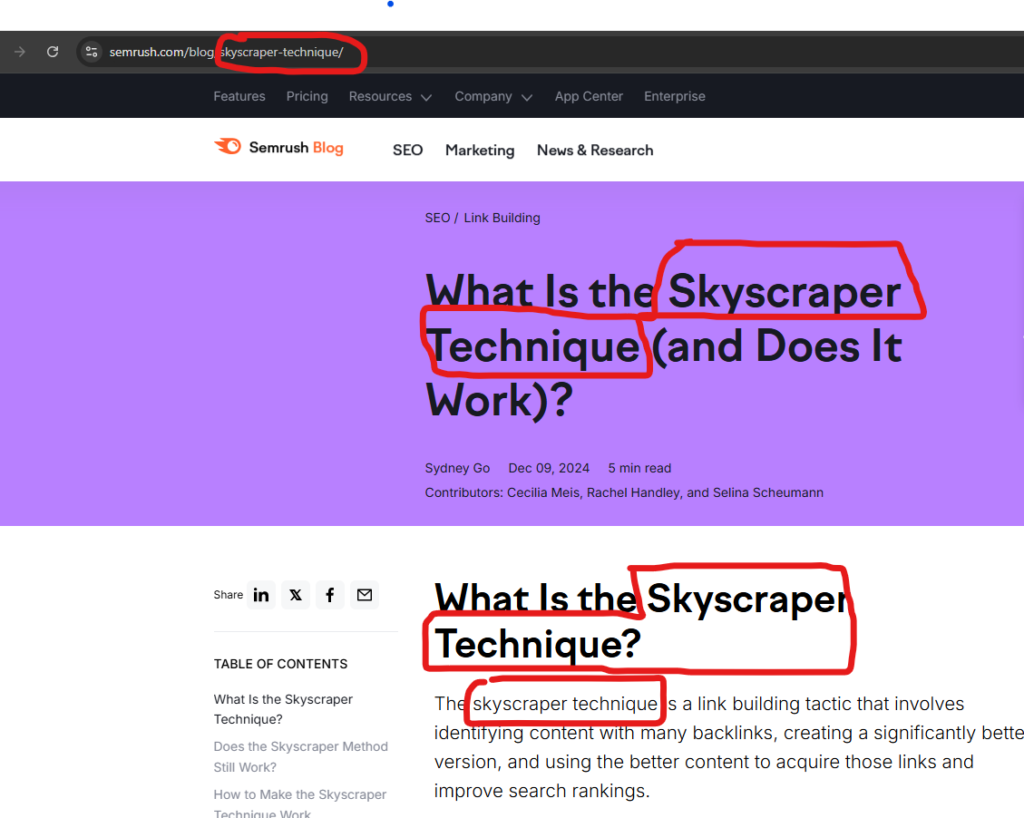Click the Semrush flame logo
The height and width of the screenshot is (818, 1024).
click(x=228, y=146)
